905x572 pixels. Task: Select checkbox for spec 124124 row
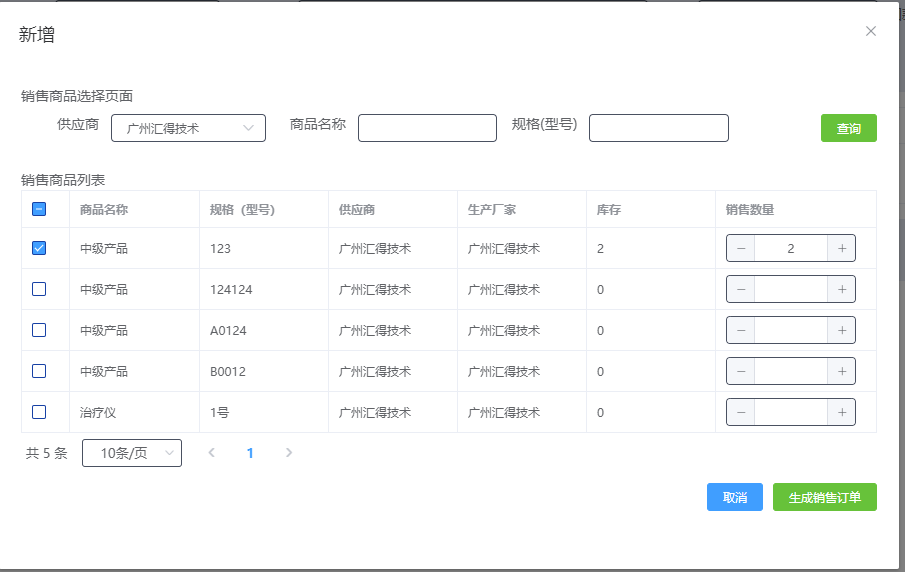pyautogui.click(x=39, y=289)
